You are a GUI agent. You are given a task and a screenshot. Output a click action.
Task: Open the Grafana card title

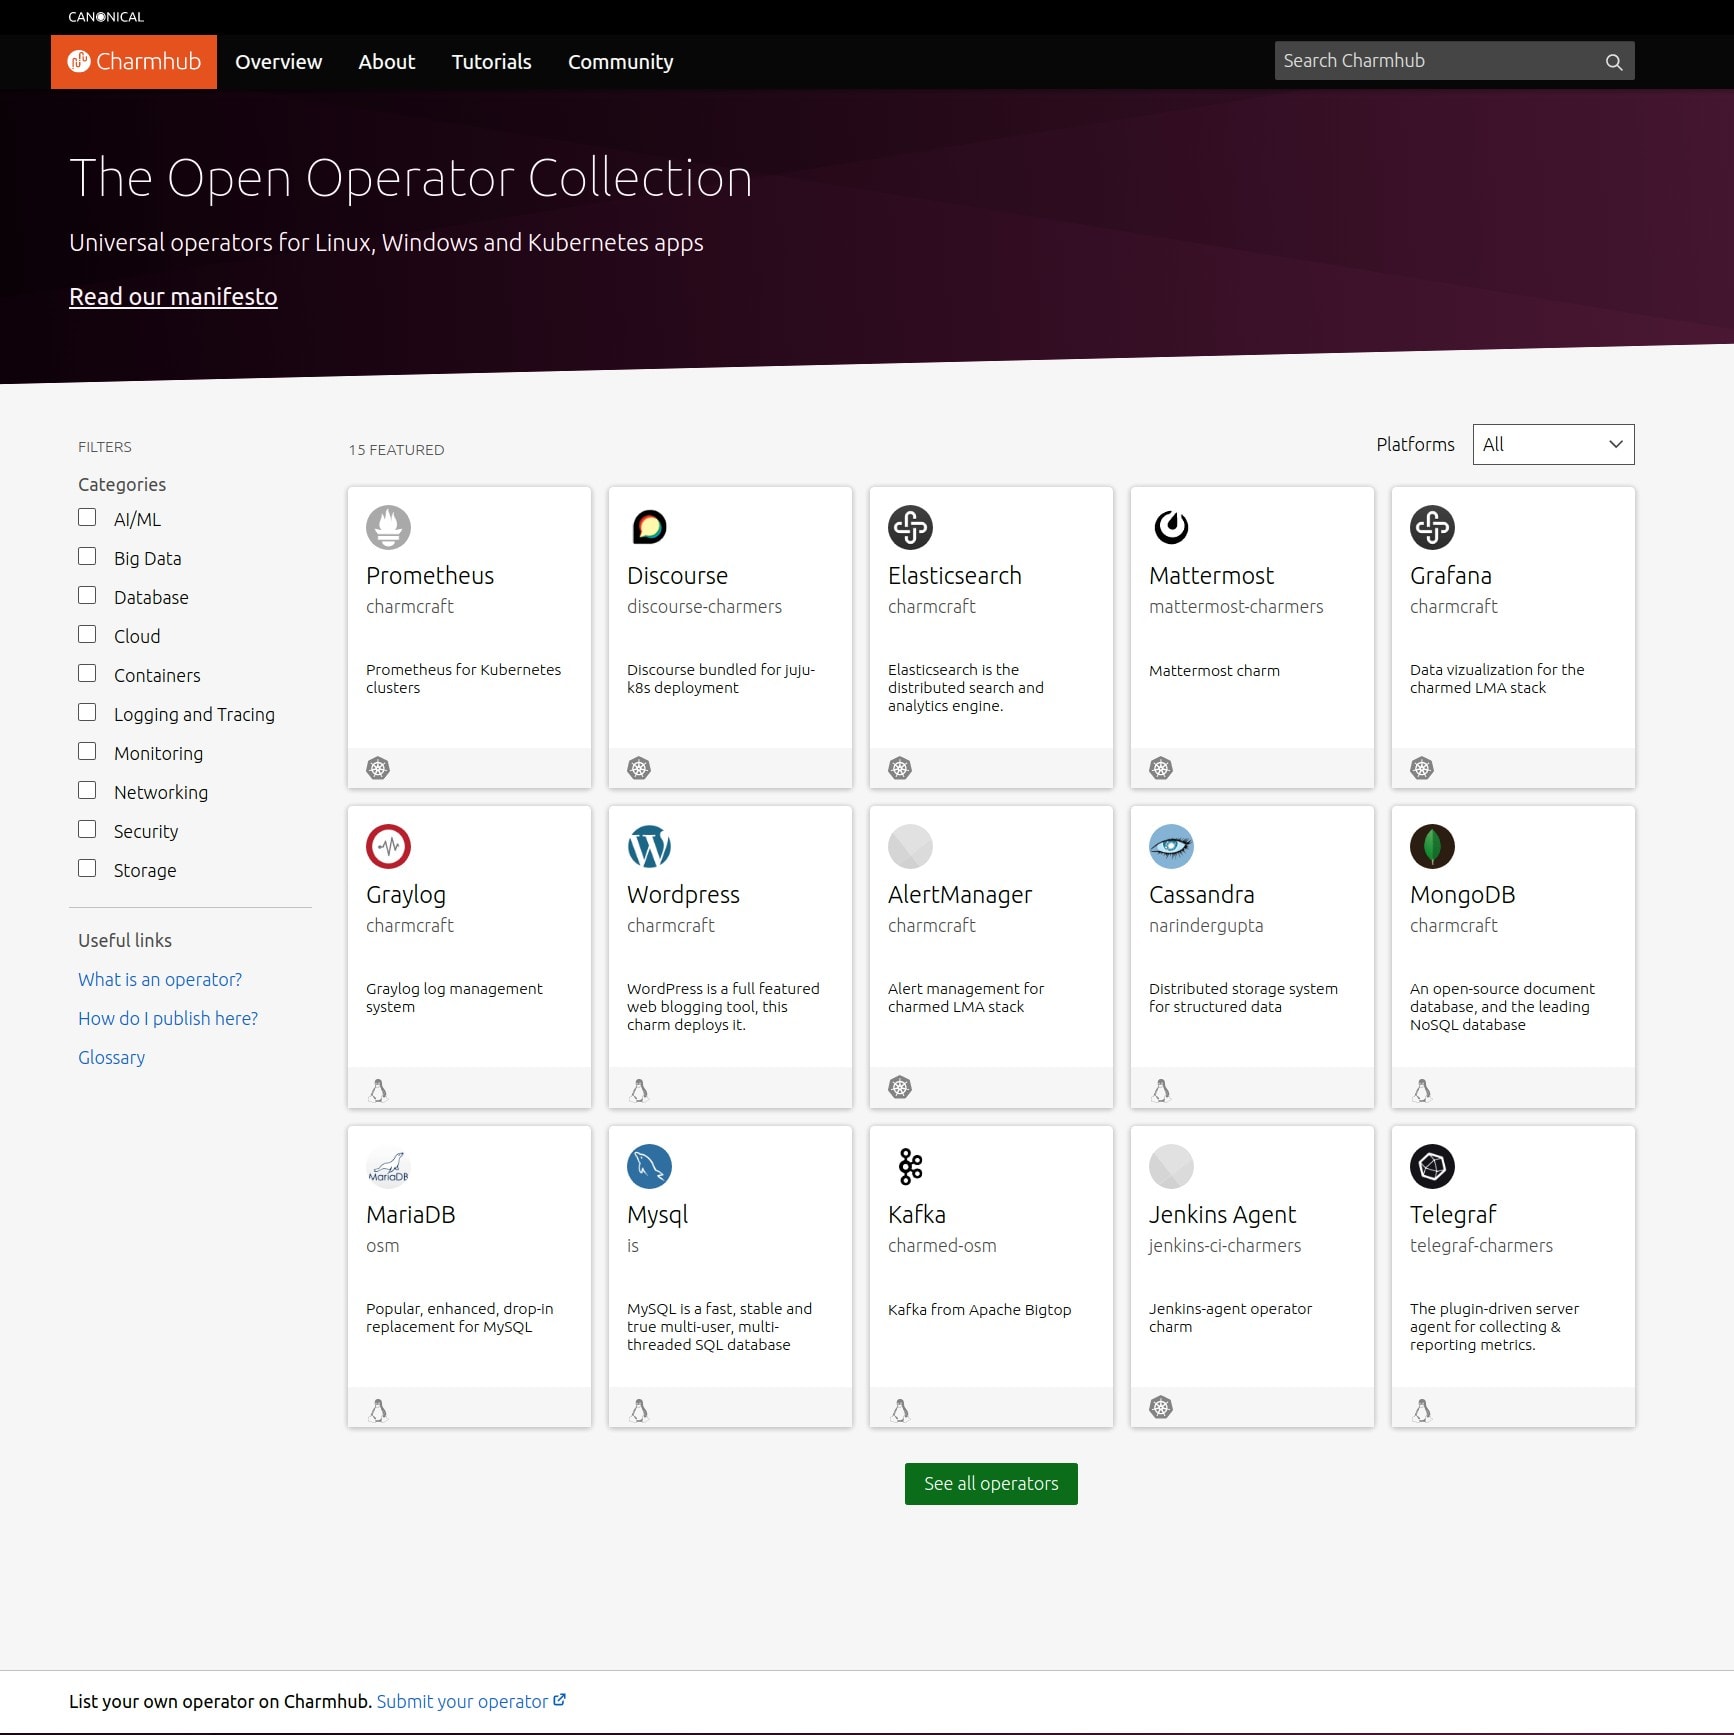(1451, 576)
